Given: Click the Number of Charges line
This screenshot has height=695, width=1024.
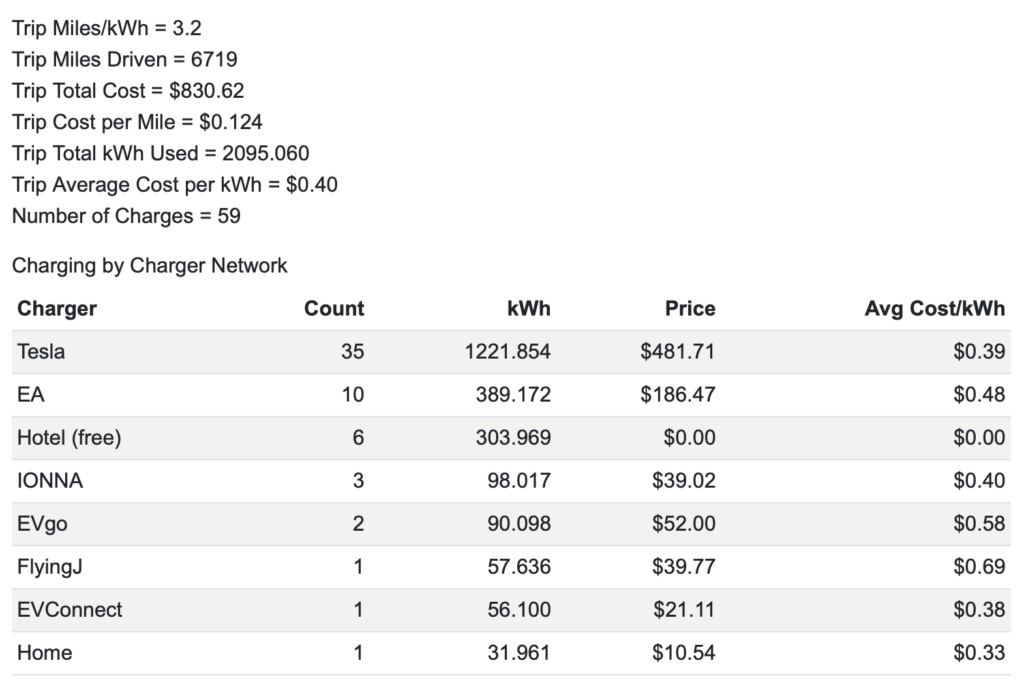Looking at the screenshot, I should tap(126, 216).
